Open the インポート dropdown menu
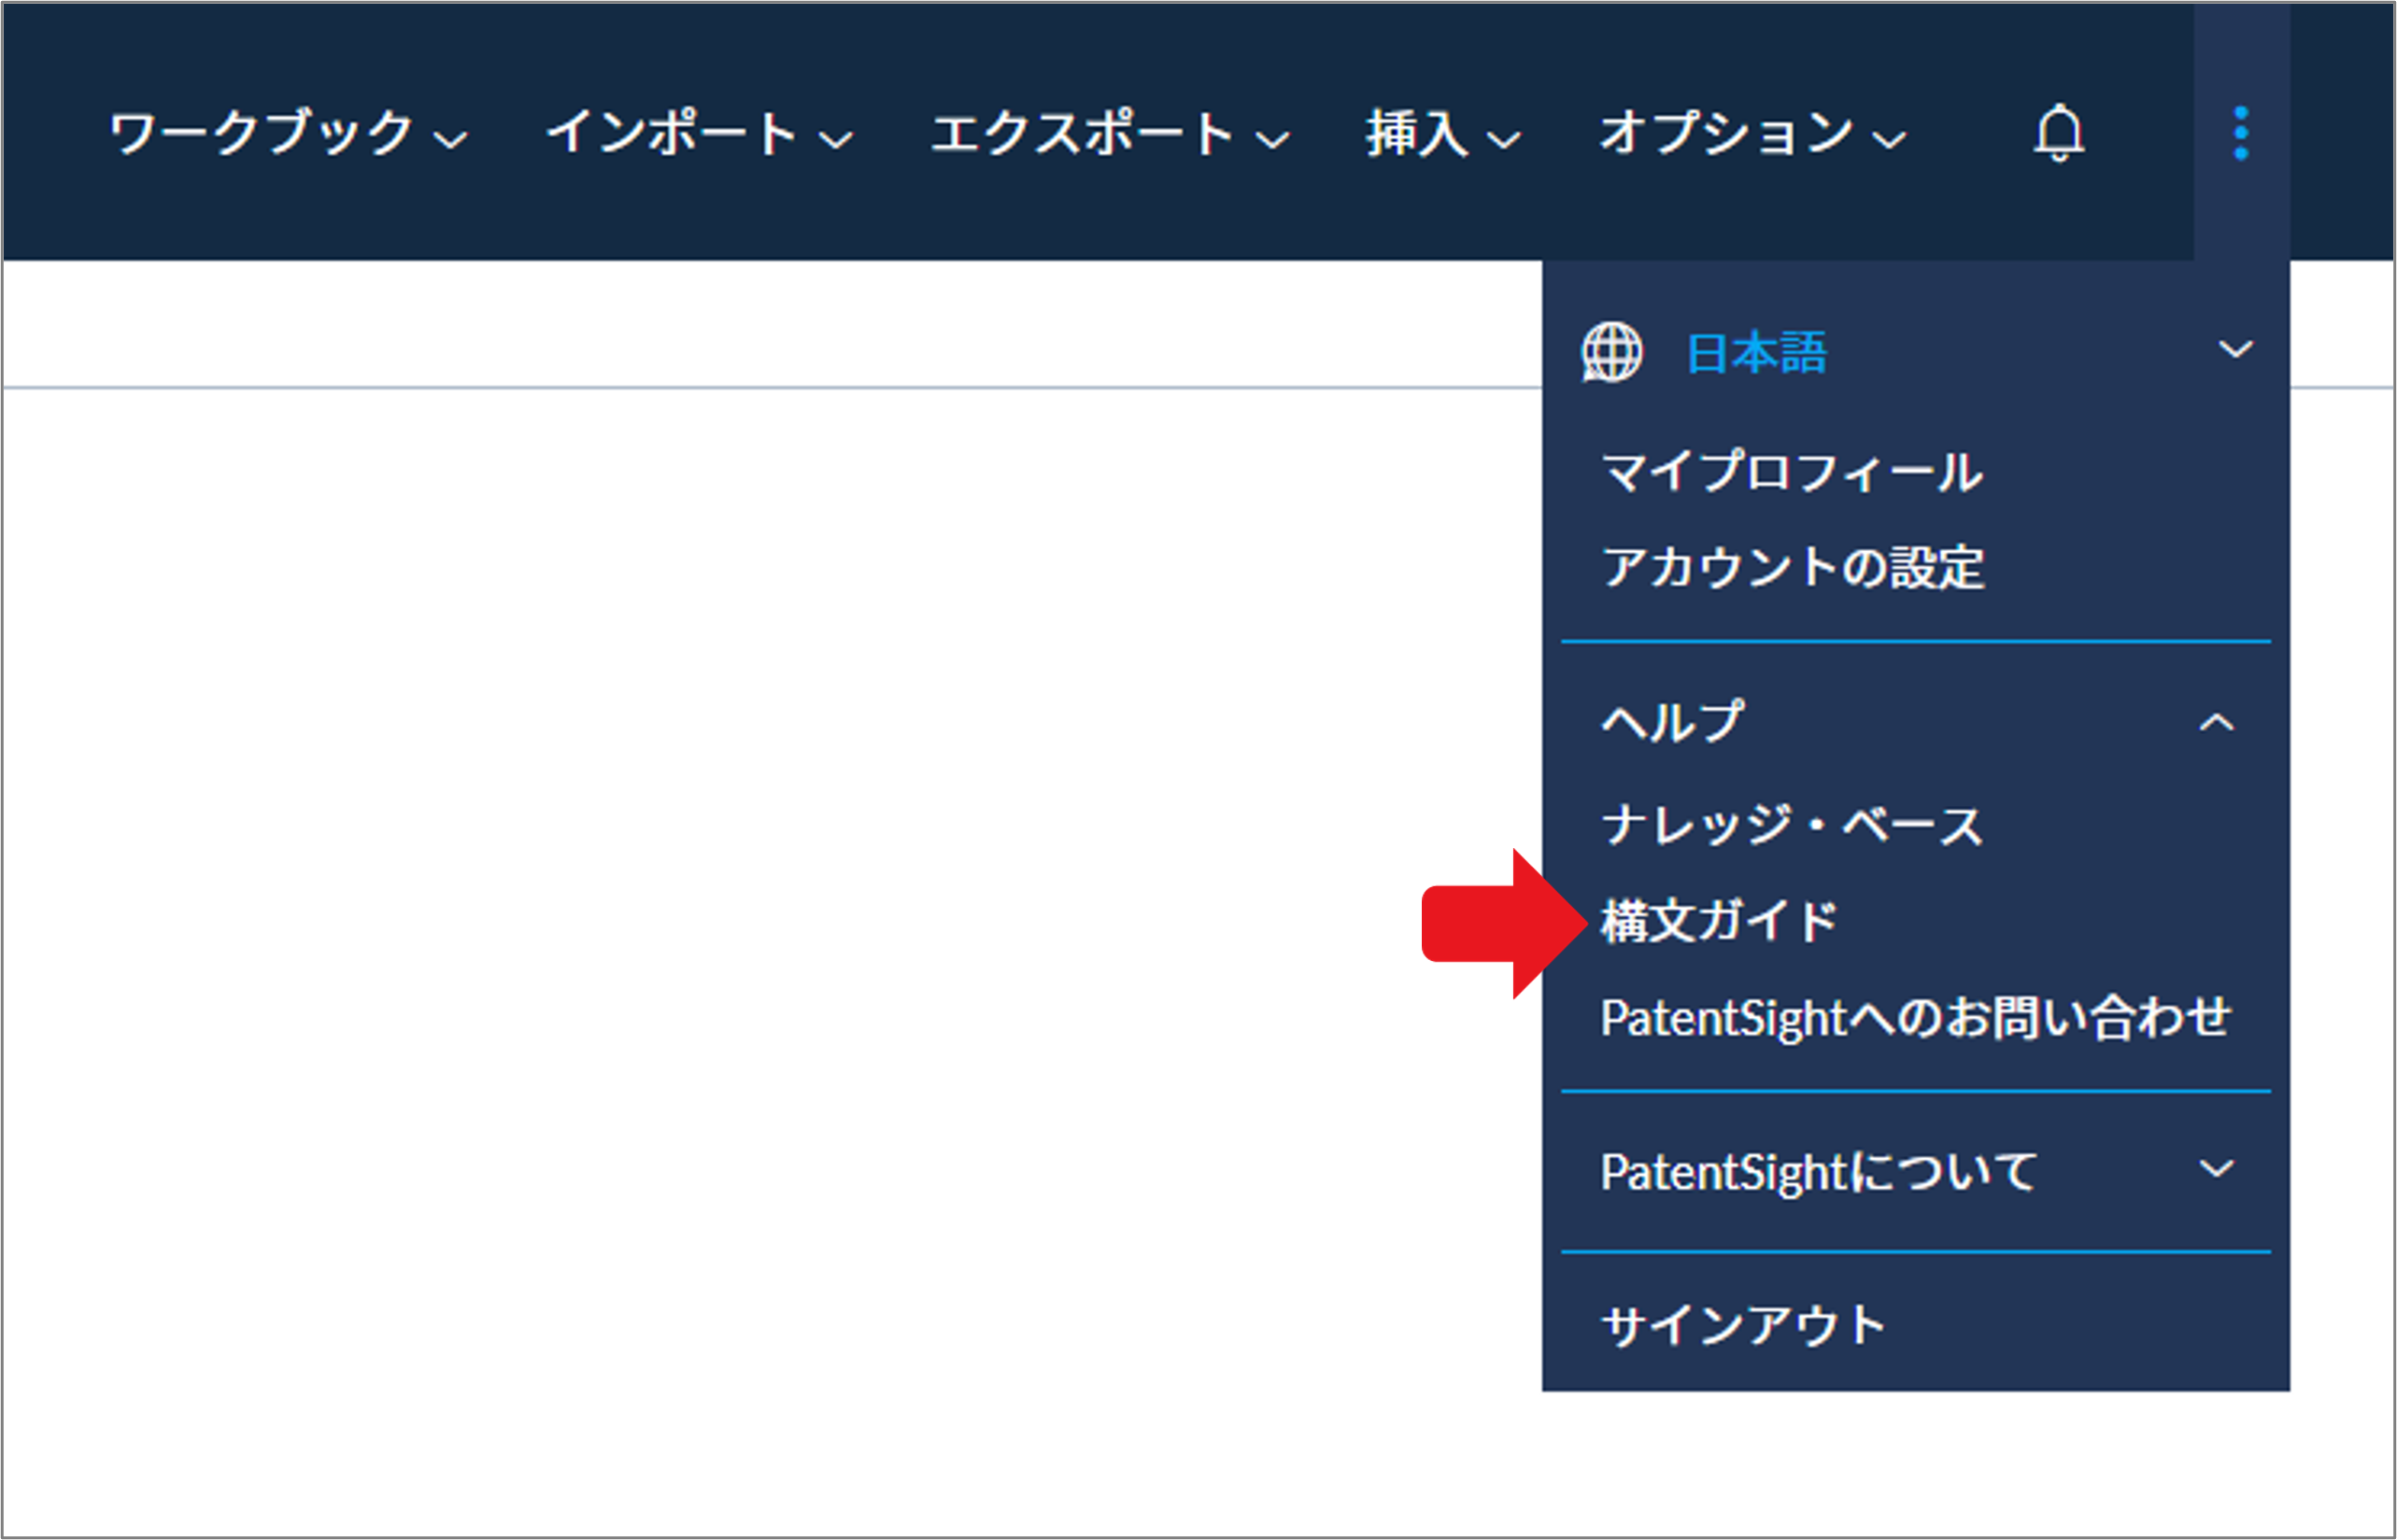The width and height of the screenshot is (2397, 1540). pyautogui.click(x=698, y=134)
